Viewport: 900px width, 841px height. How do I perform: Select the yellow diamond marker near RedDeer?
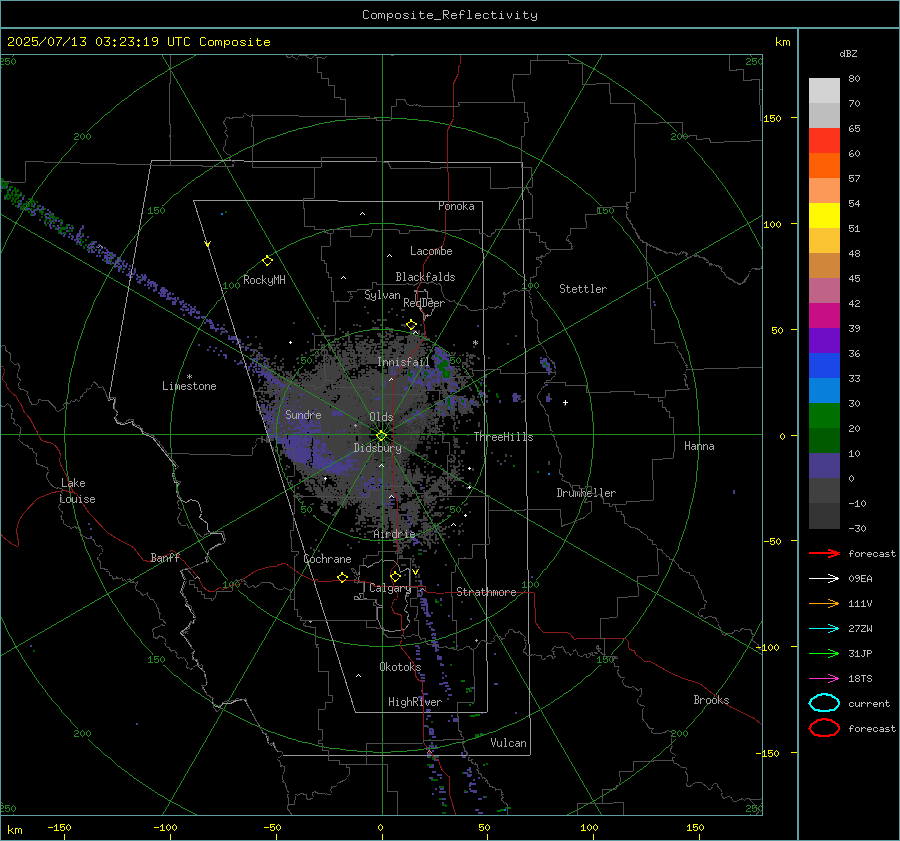[x=411, y=325]
